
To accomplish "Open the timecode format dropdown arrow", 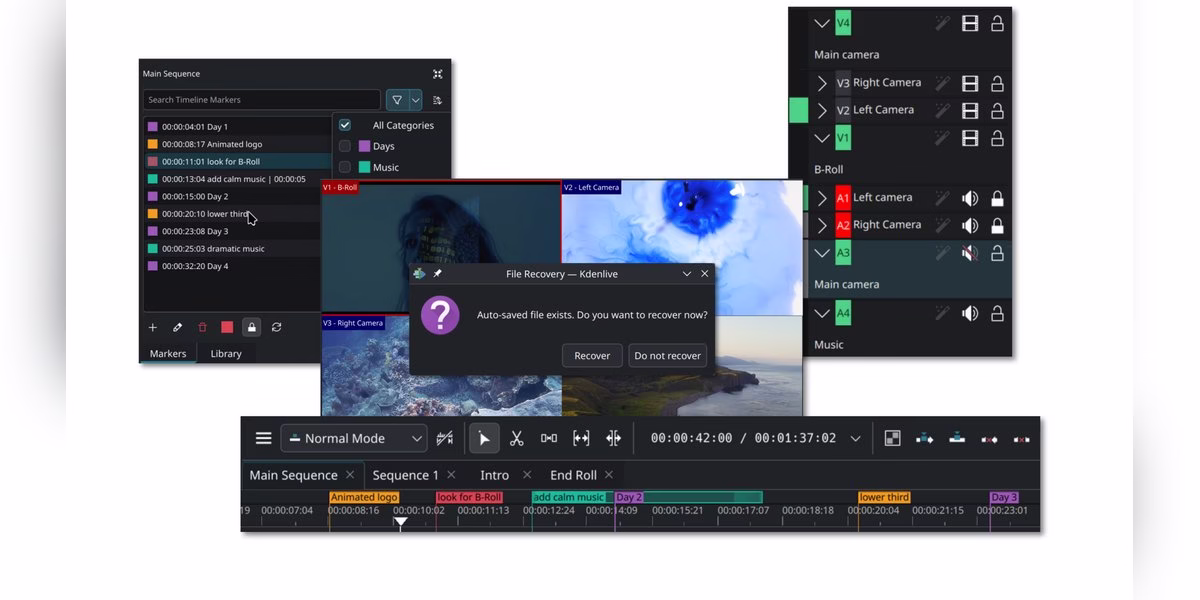I will click(x=855, y=438).
